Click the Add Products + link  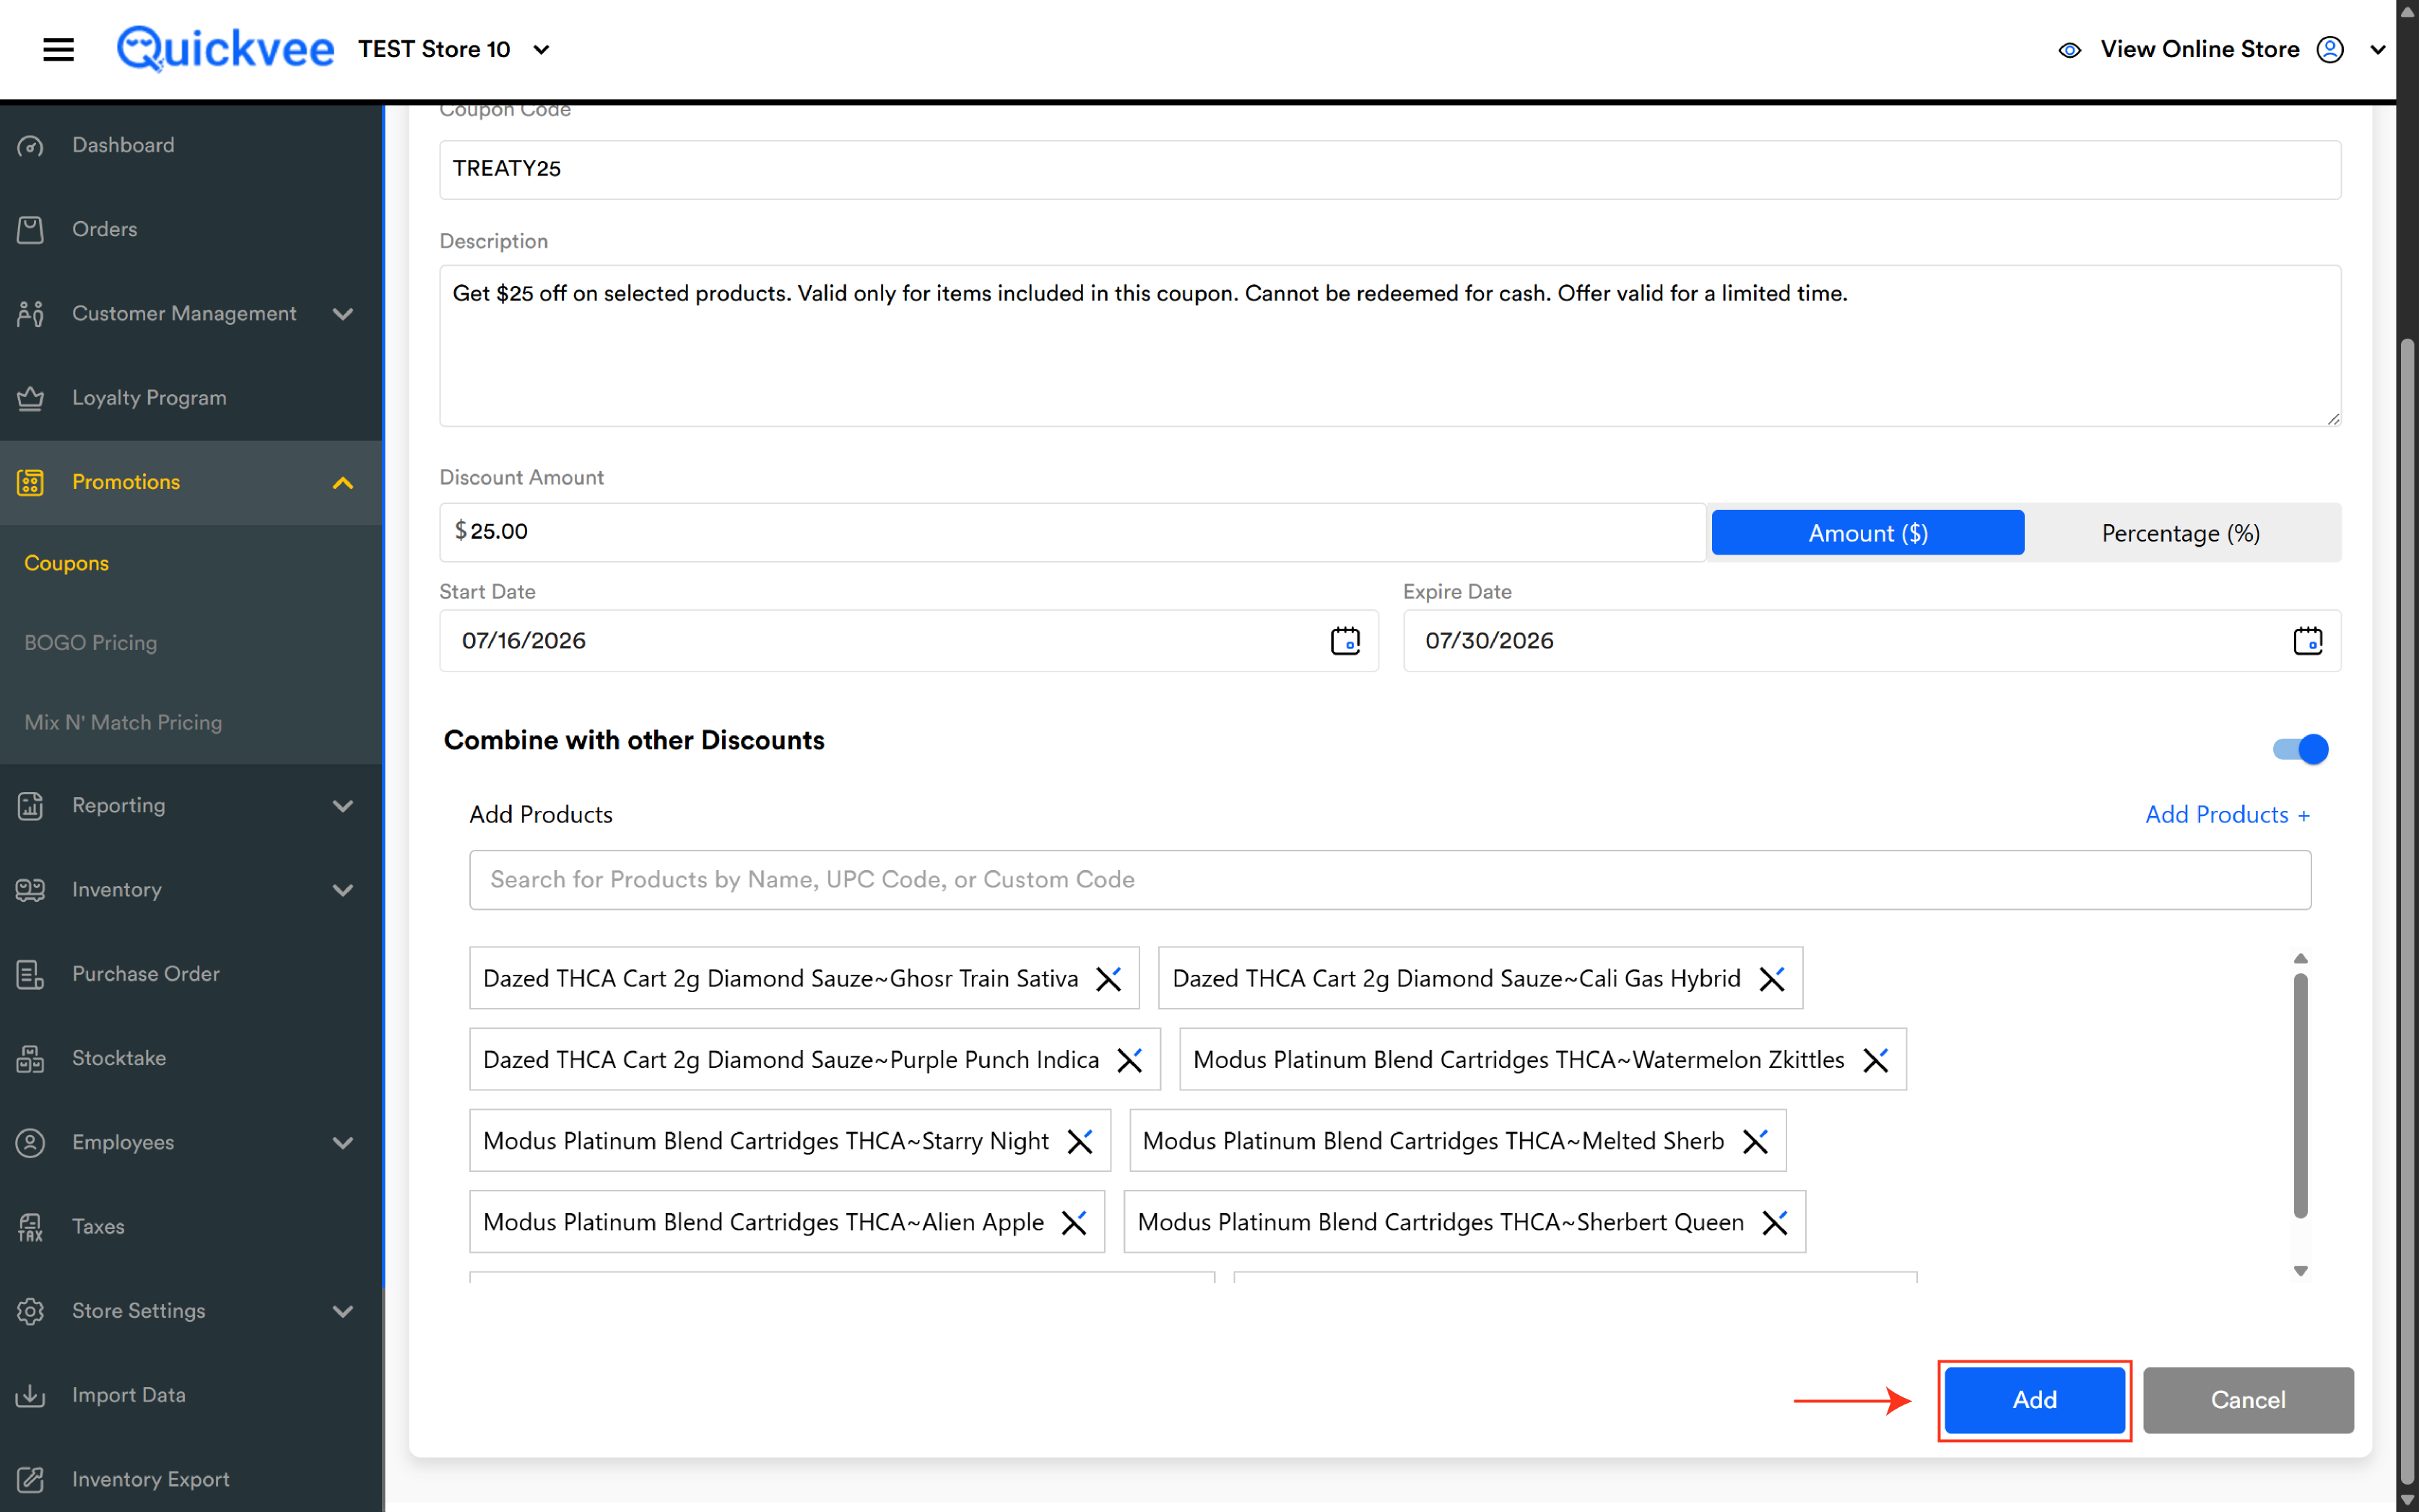(2227, 814)
